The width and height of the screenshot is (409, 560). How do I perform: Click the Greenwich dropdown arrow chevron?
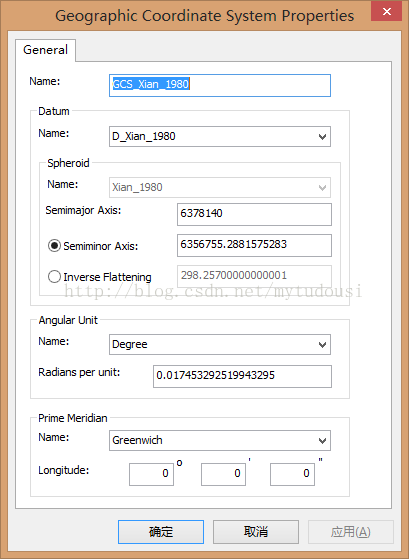[322, 441]
